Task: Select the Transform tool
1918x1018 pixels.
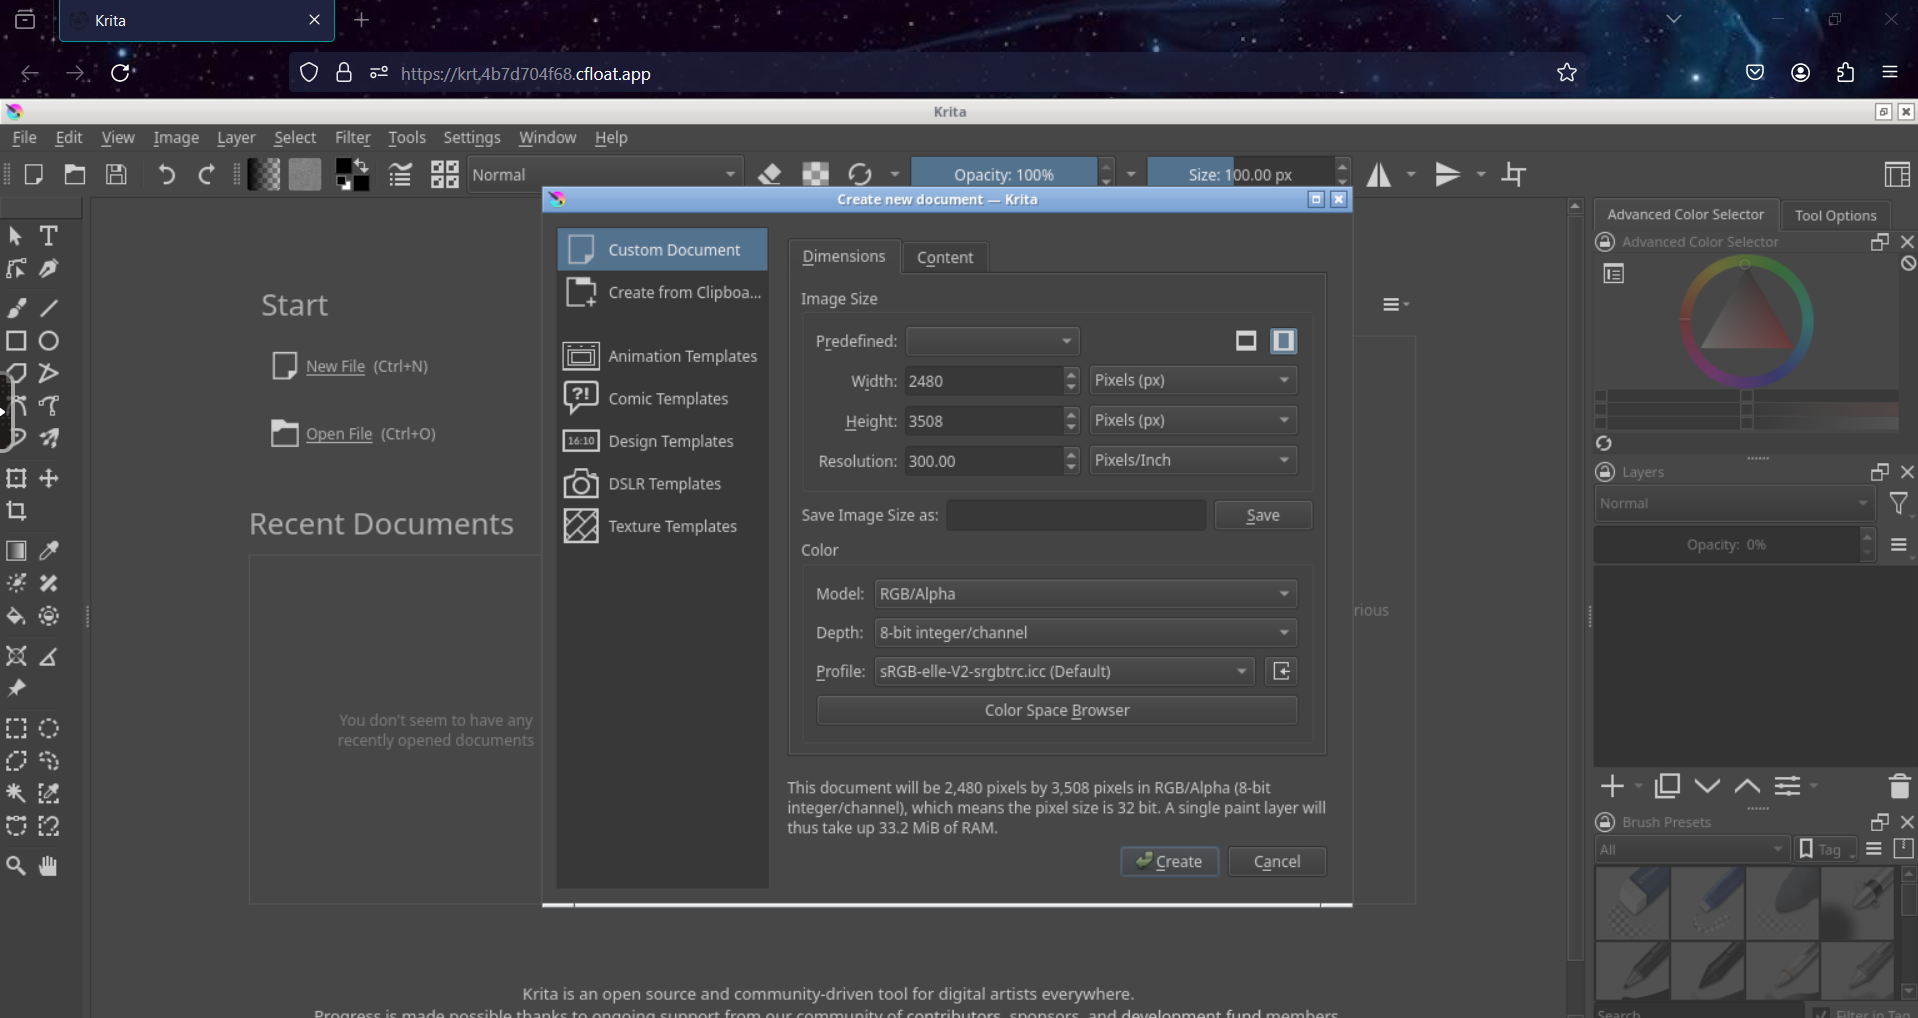Action: click(x=16, y=478)
